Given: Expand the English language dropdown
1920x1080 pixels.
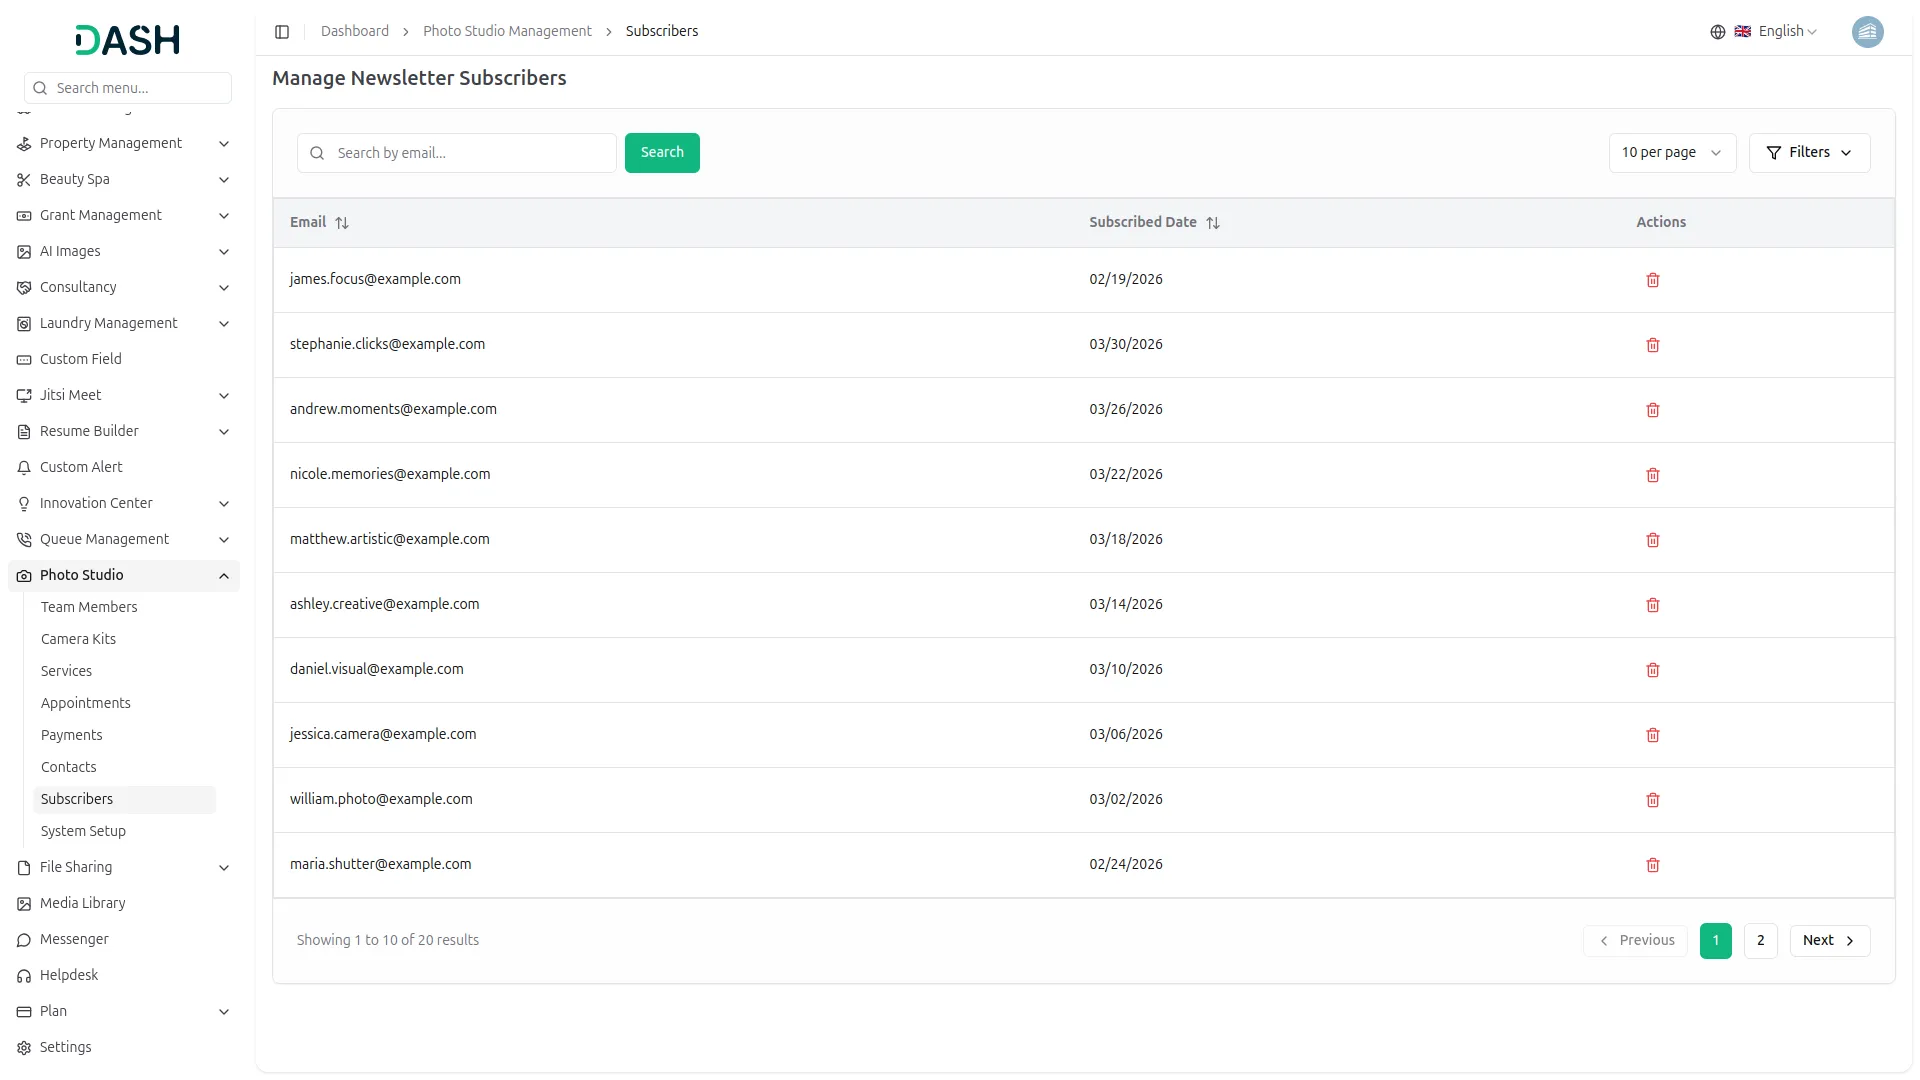Looking at the screenshot, I should (x=1781, y=31).
